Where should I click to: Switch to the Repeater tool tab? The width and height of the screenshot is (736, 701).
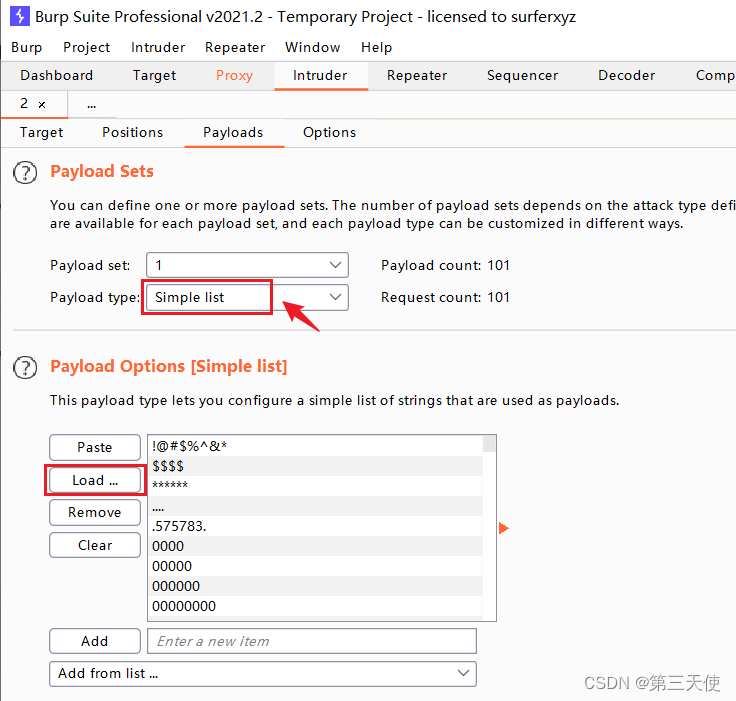[417, 76]
